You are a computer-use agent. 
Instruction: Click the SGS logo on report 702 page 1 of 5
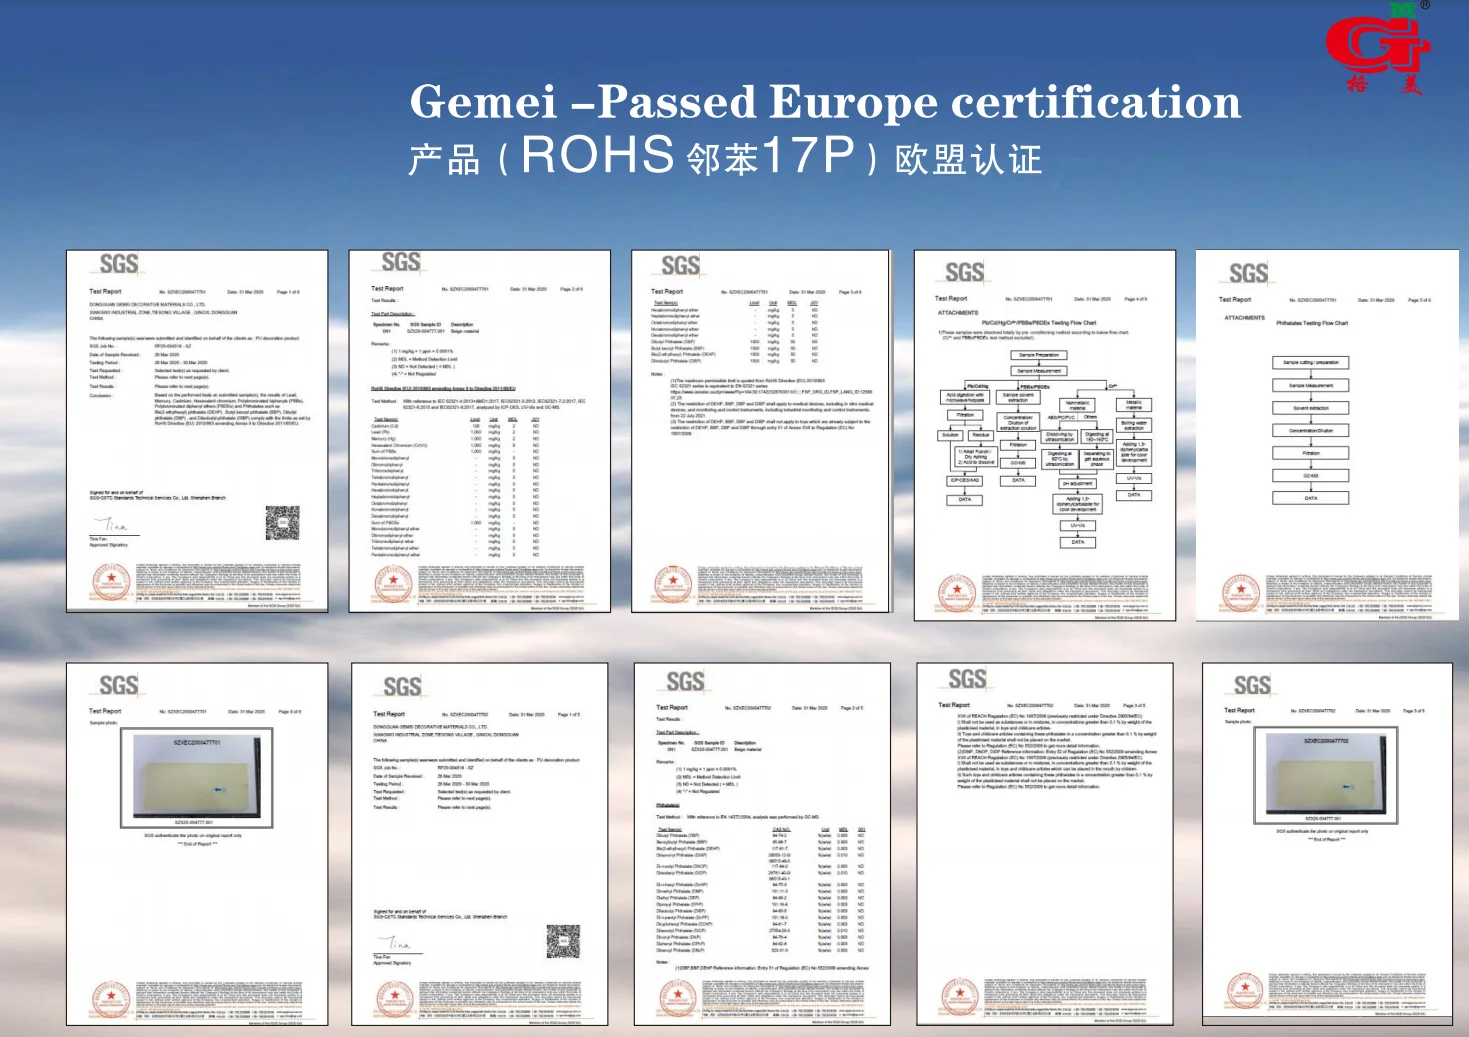coord(402,686)
